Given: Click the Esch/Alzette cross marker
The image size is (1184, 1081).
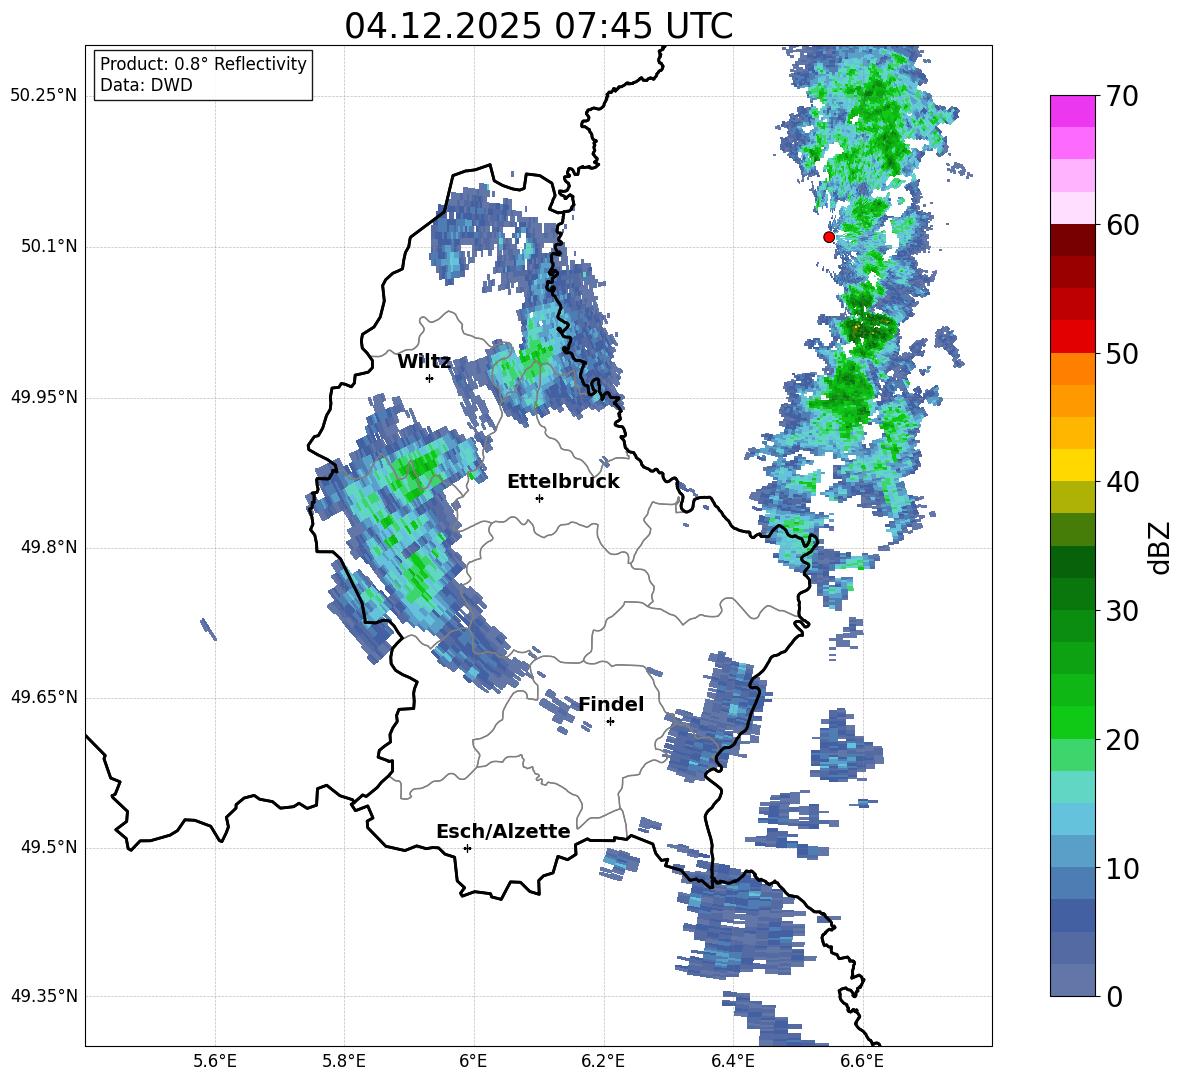Looking at the screenshot, I should click(467, 848).
